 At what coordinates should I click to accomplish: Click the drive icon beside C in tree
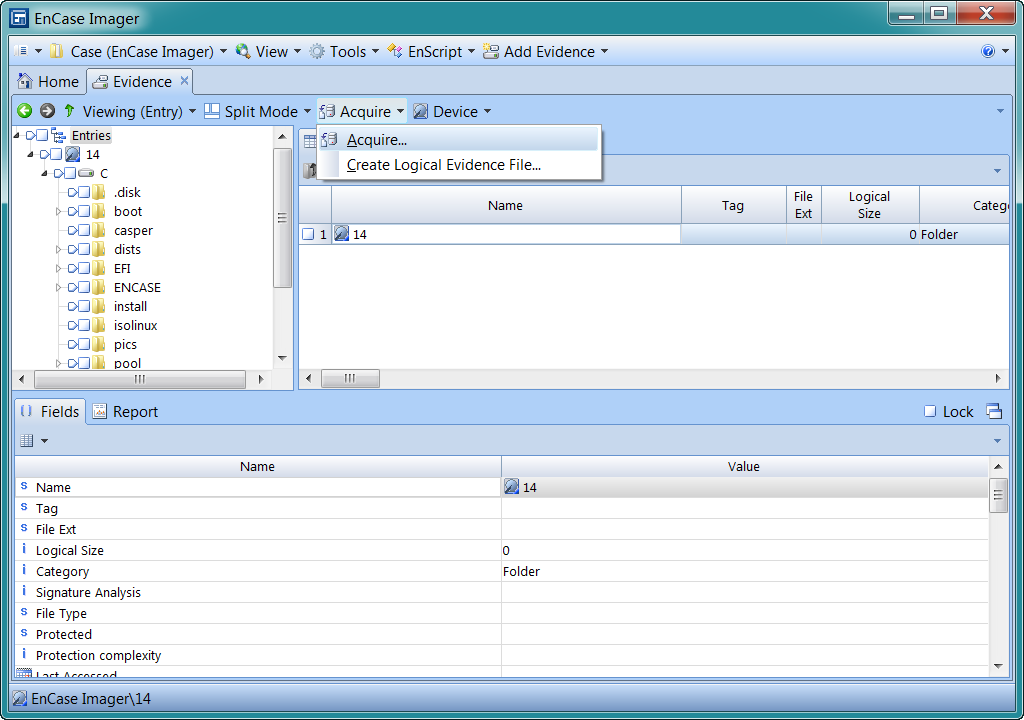point(86,173)
